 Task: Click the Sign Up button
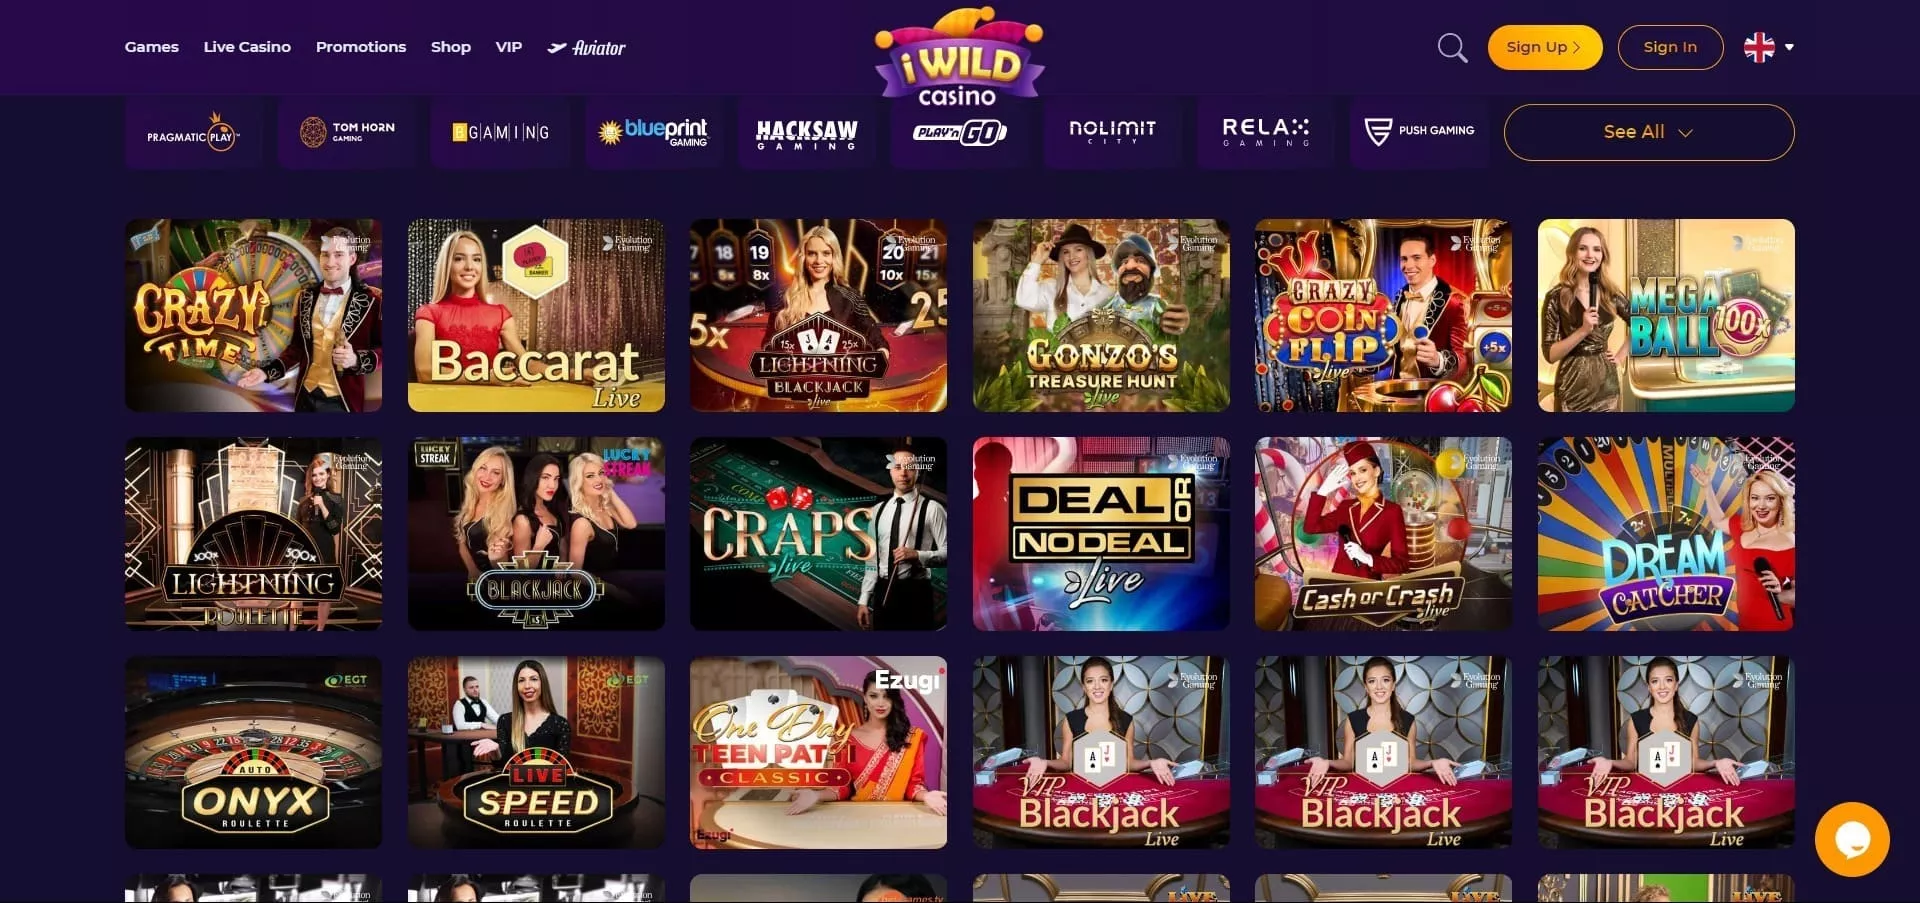pos(1545,47)
